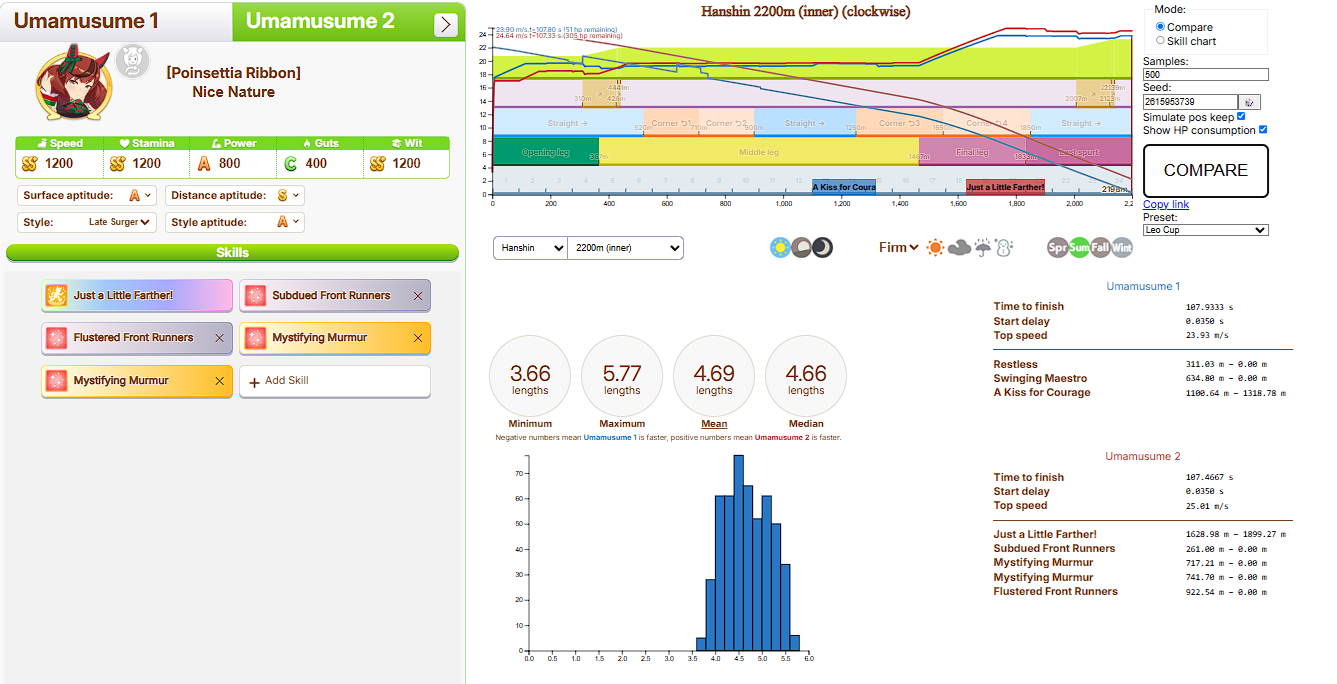
Task: Open the Leo Cup preset dropdown
Action: click(1205, 230)
